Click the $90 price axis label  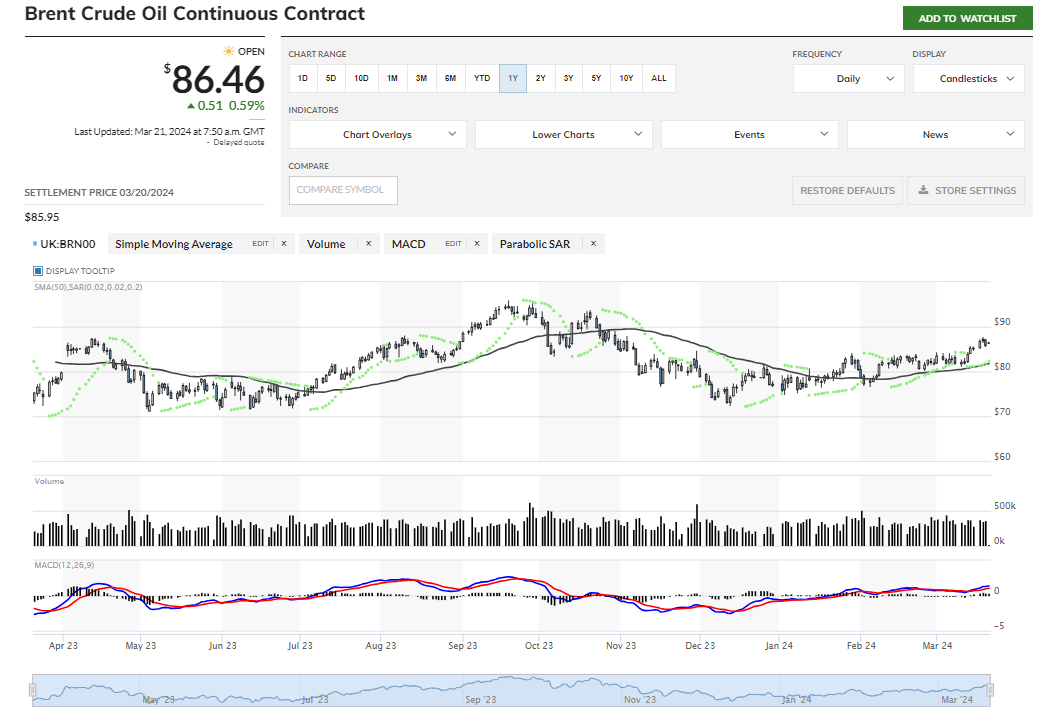[x=1002, y=321]
